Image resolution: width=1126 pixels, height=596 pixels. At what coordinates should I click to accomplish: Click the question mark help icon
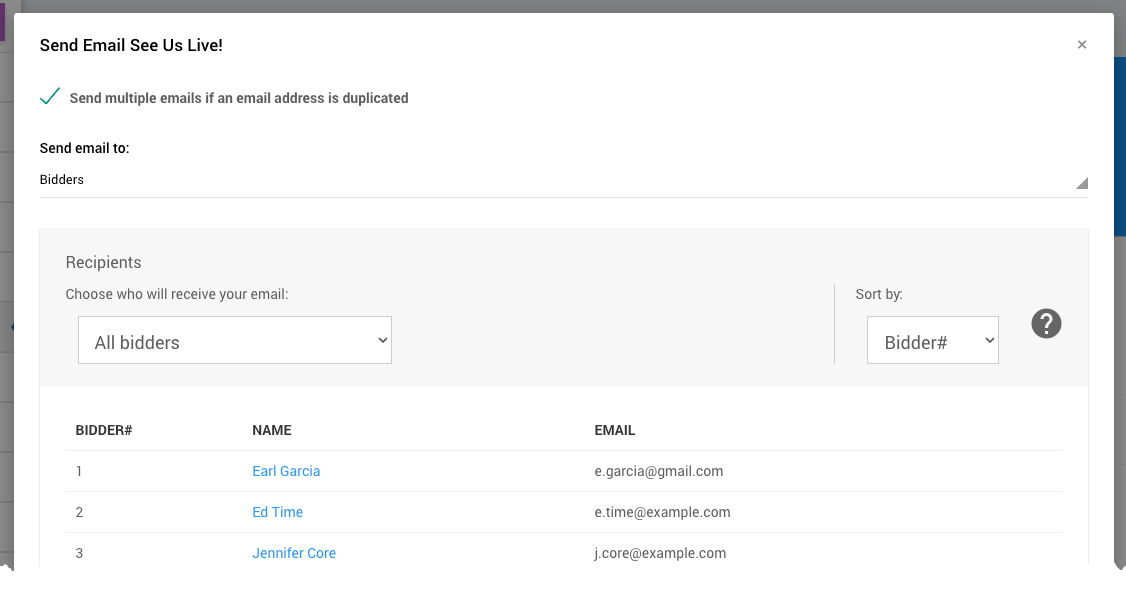tap(1046, 324)
